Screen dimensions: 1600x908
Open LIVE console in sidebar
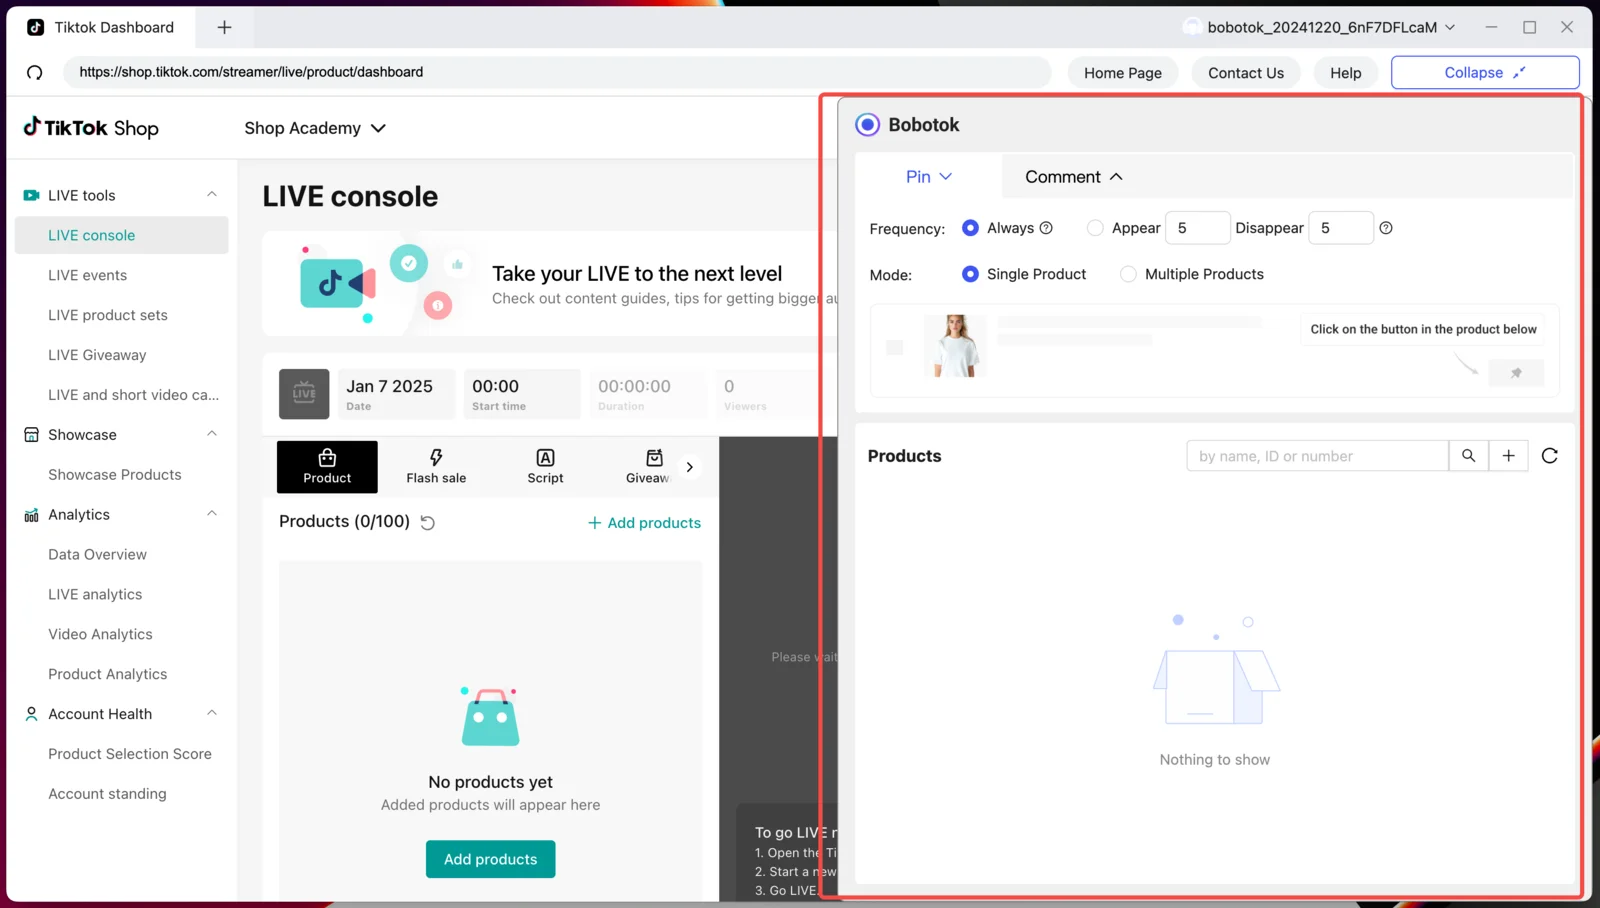point(122,235)
